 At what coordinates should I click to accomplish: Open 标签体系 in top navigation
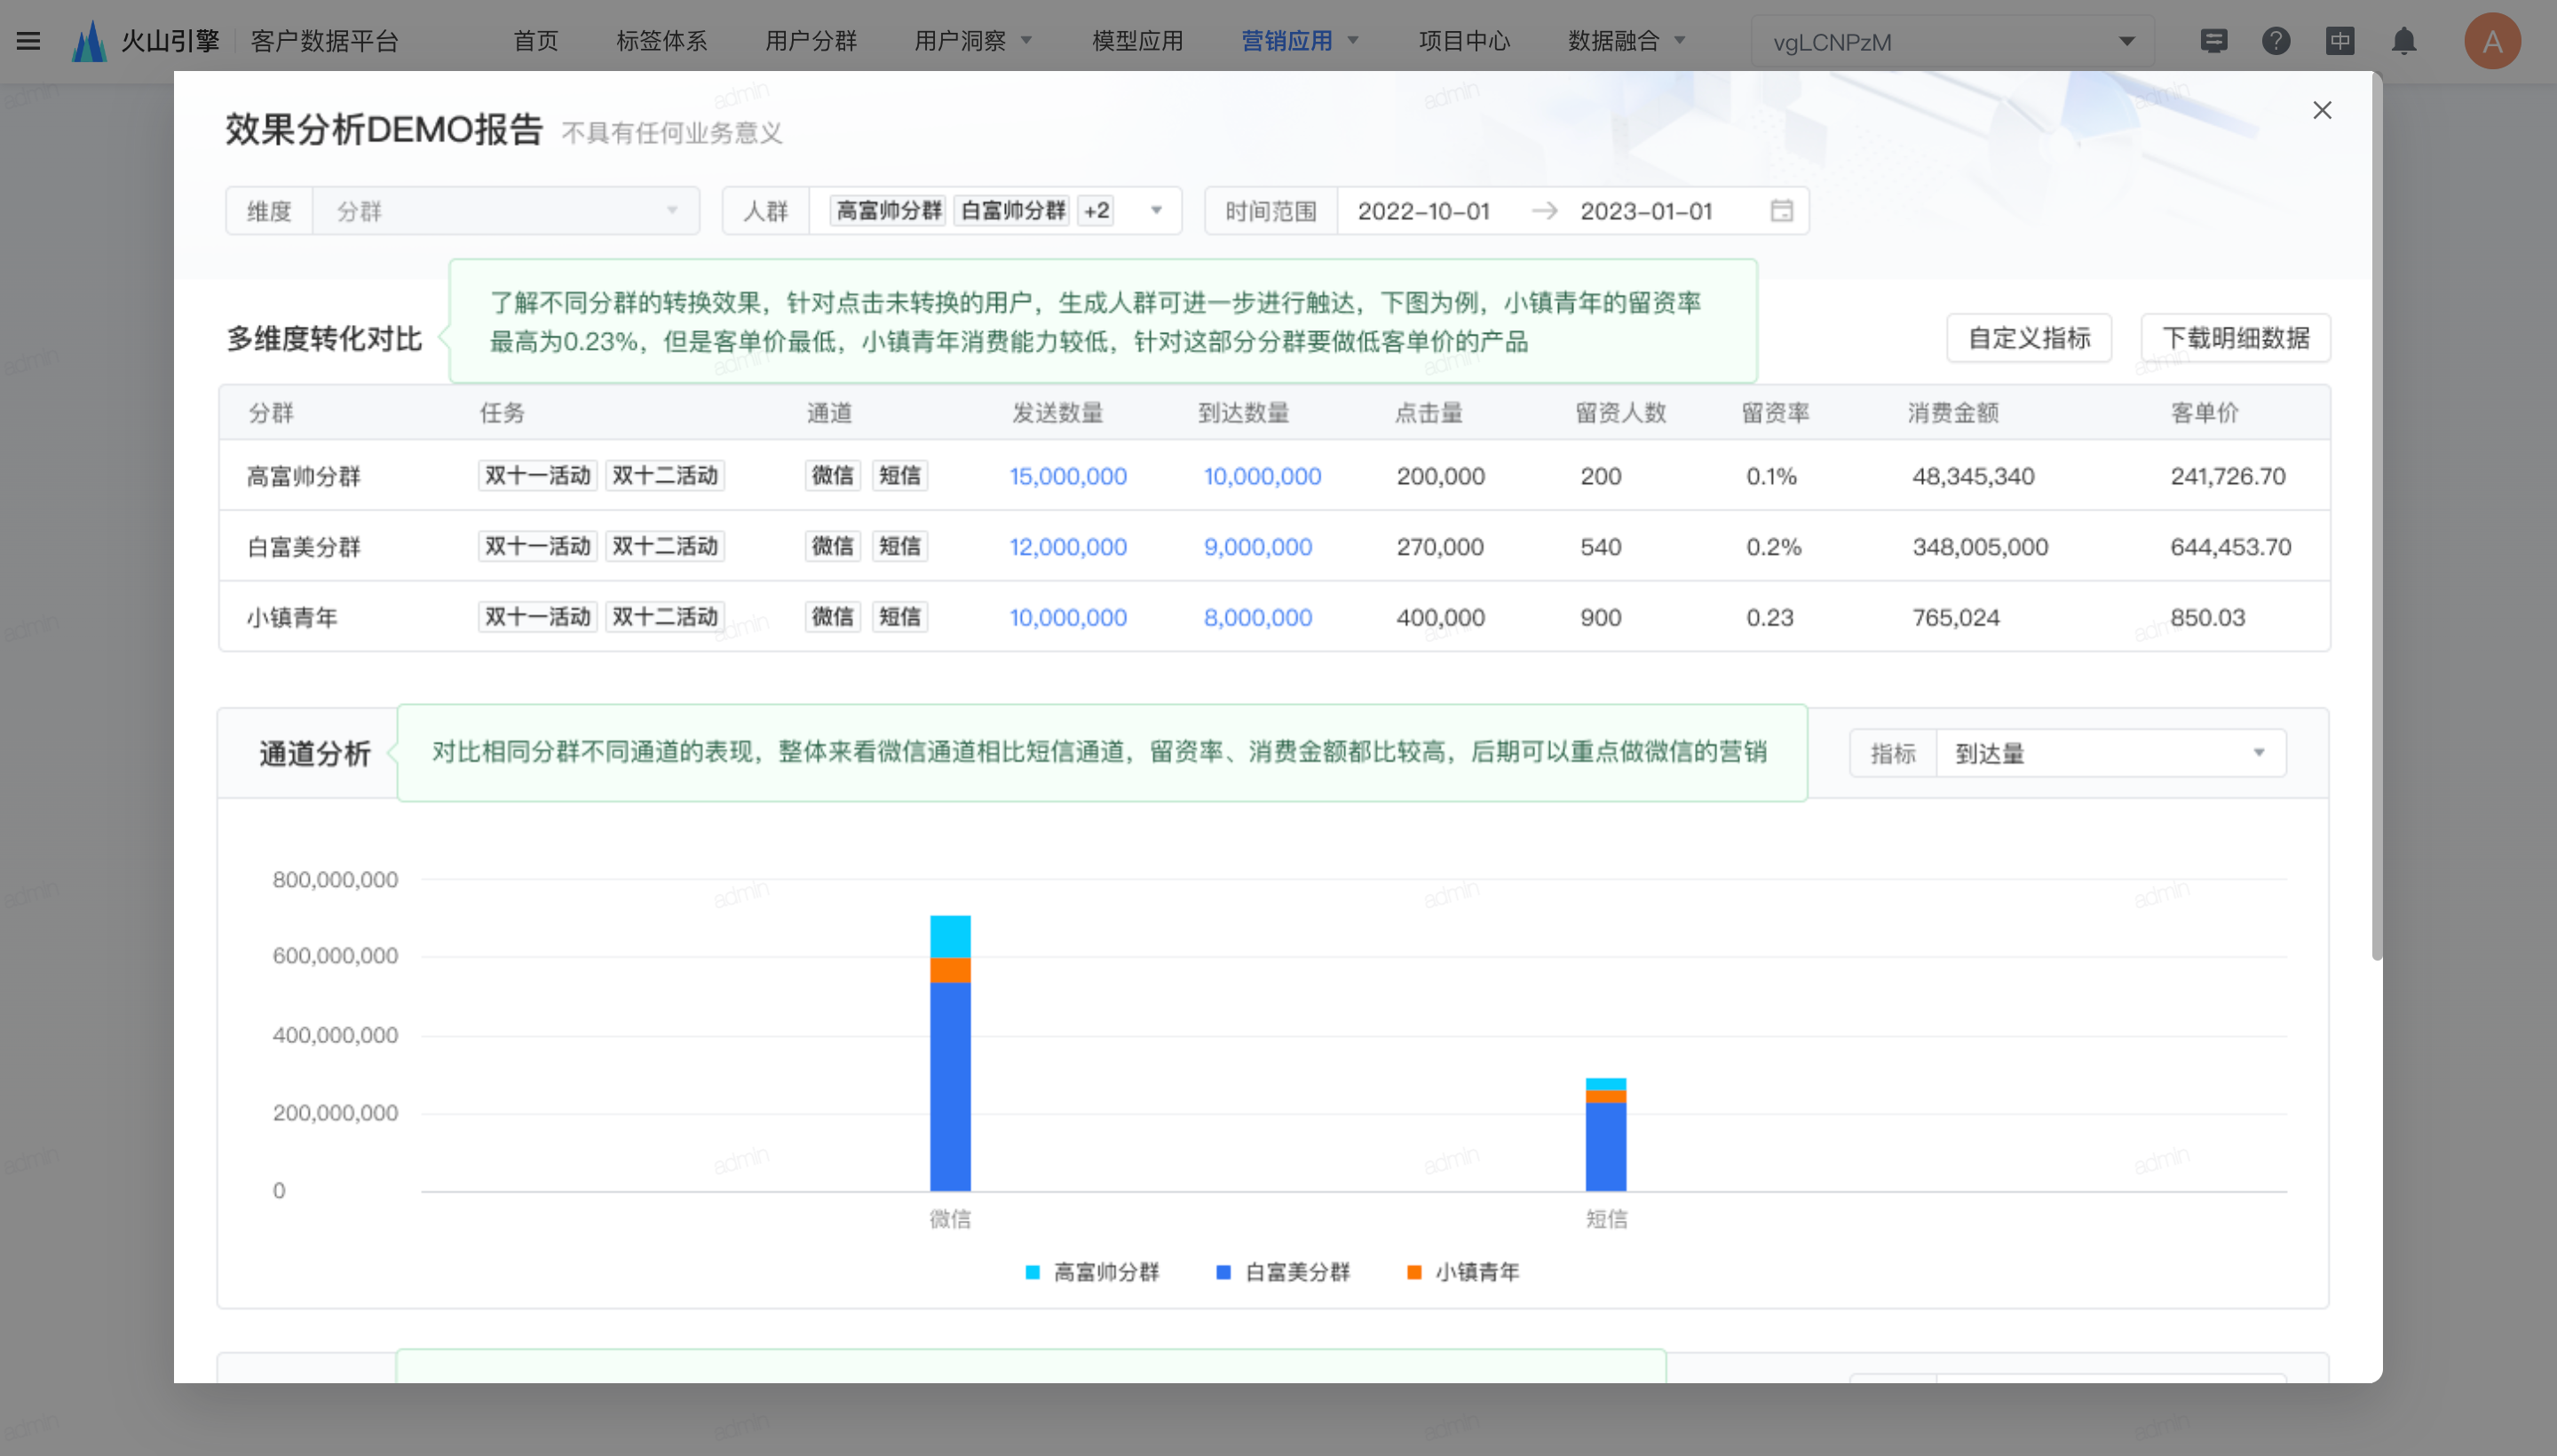661,41
